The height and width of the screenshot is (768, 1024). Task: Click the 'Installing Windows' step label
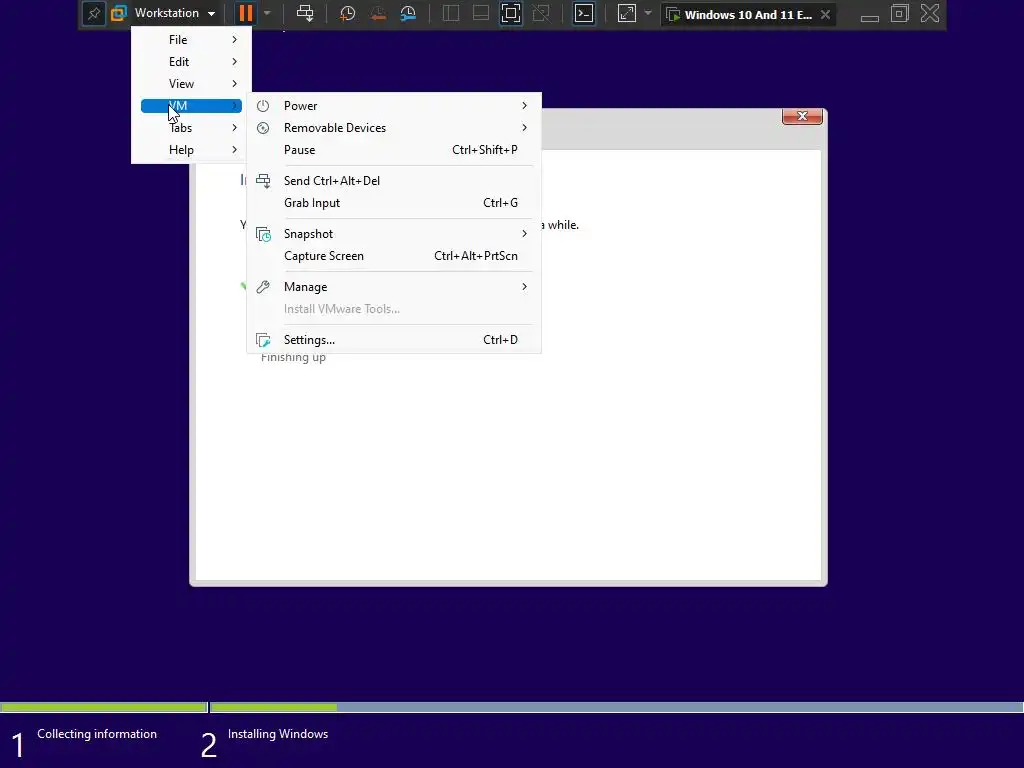(278, 734)
